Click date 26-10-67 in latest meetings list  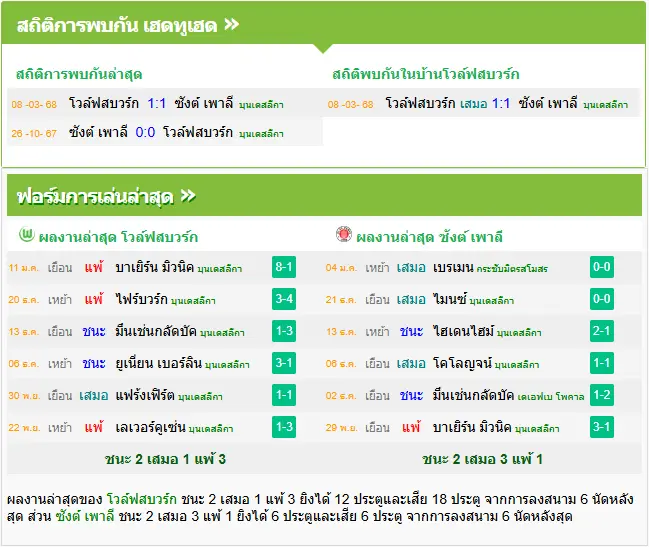coord(34,134)
